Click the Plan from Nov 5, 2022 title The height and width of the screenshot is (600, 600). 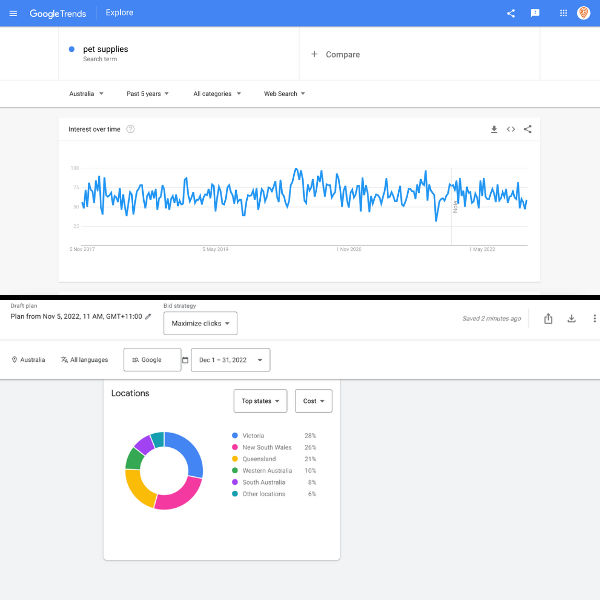coord(76,316)
